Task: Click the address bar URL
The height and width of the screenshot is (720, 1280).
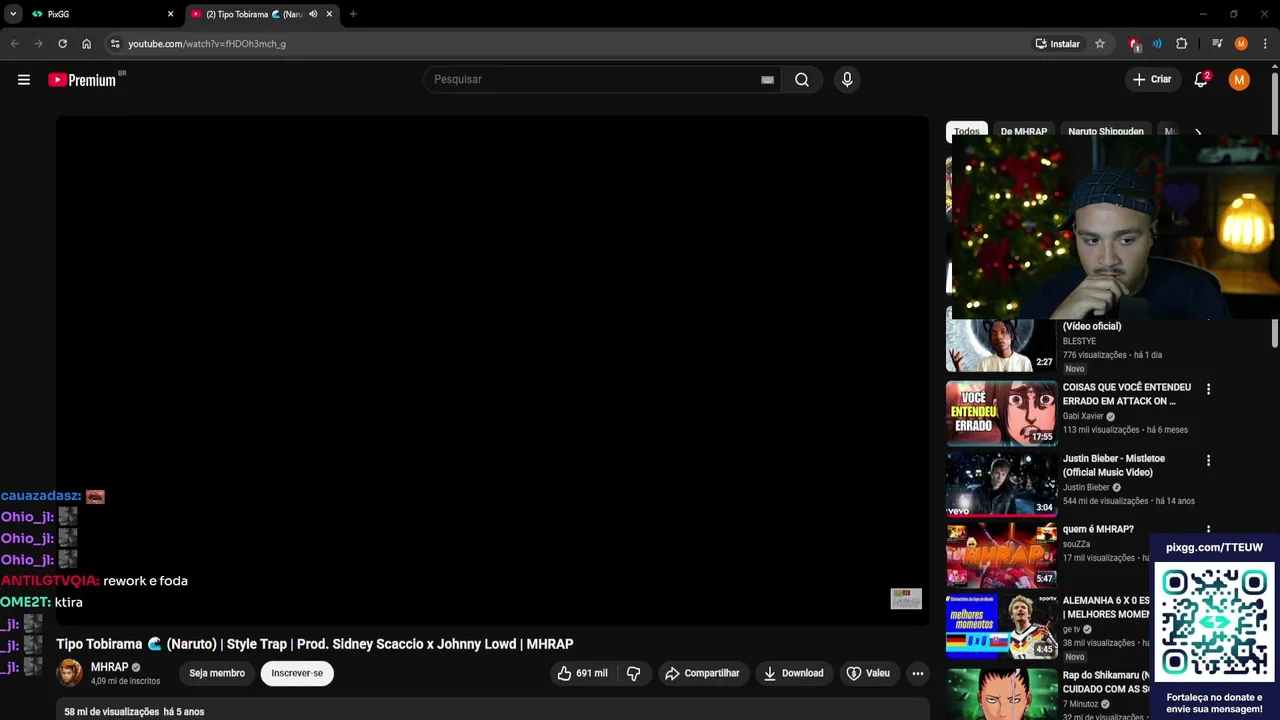Action: [207, 44]
